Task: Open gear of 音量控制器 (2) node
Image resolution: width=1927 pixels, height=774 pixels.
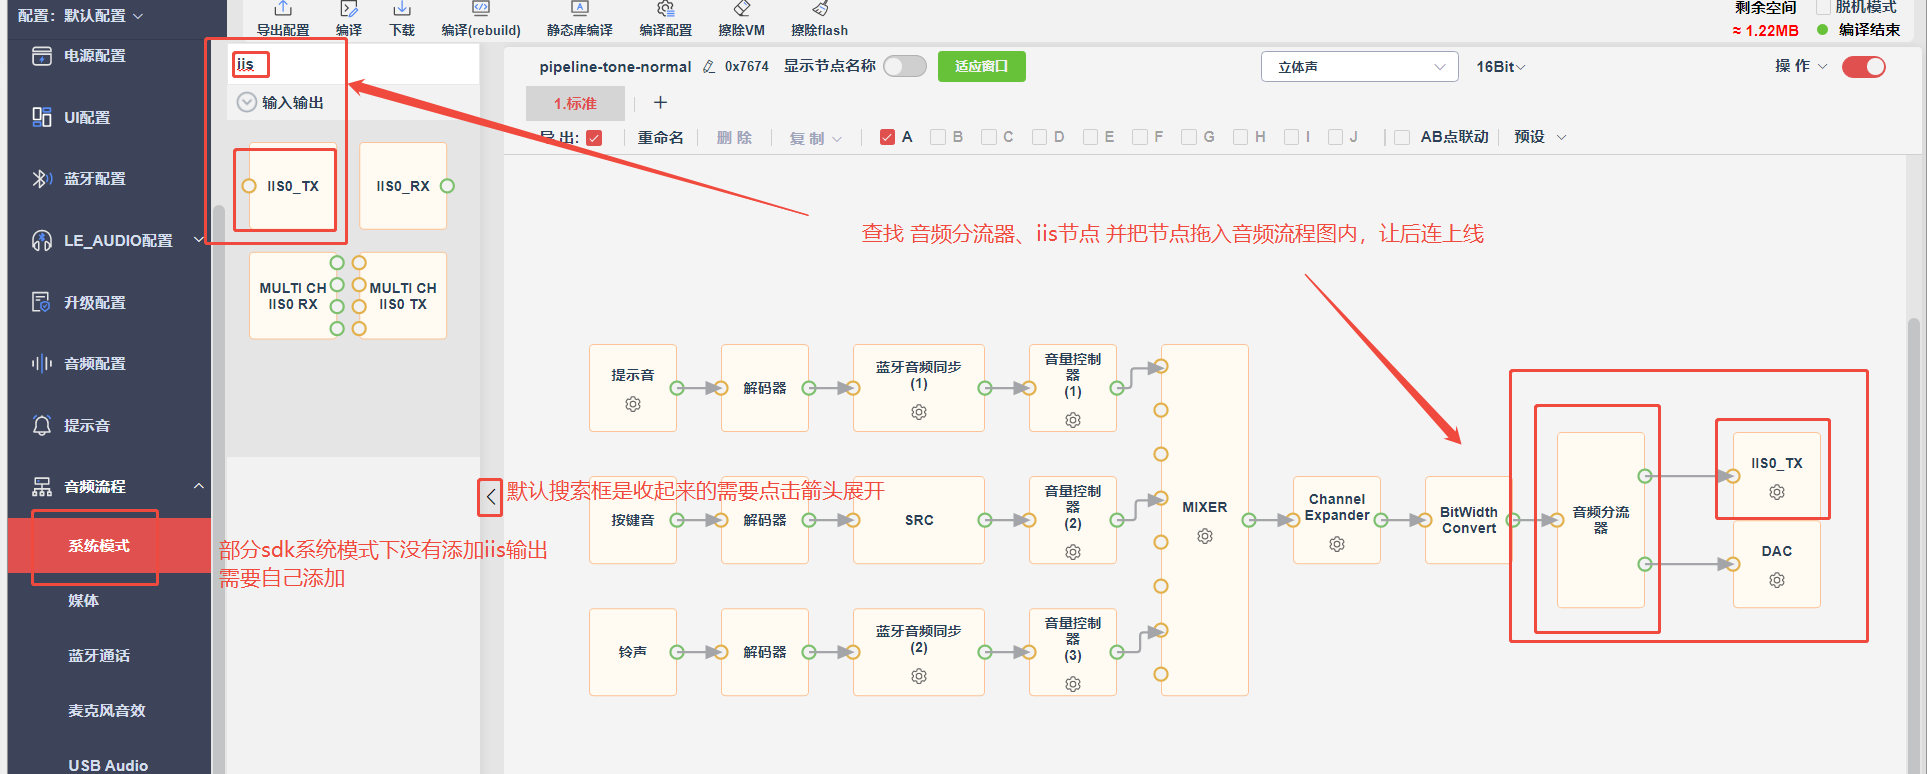Action: click(x=1073, y=552)
